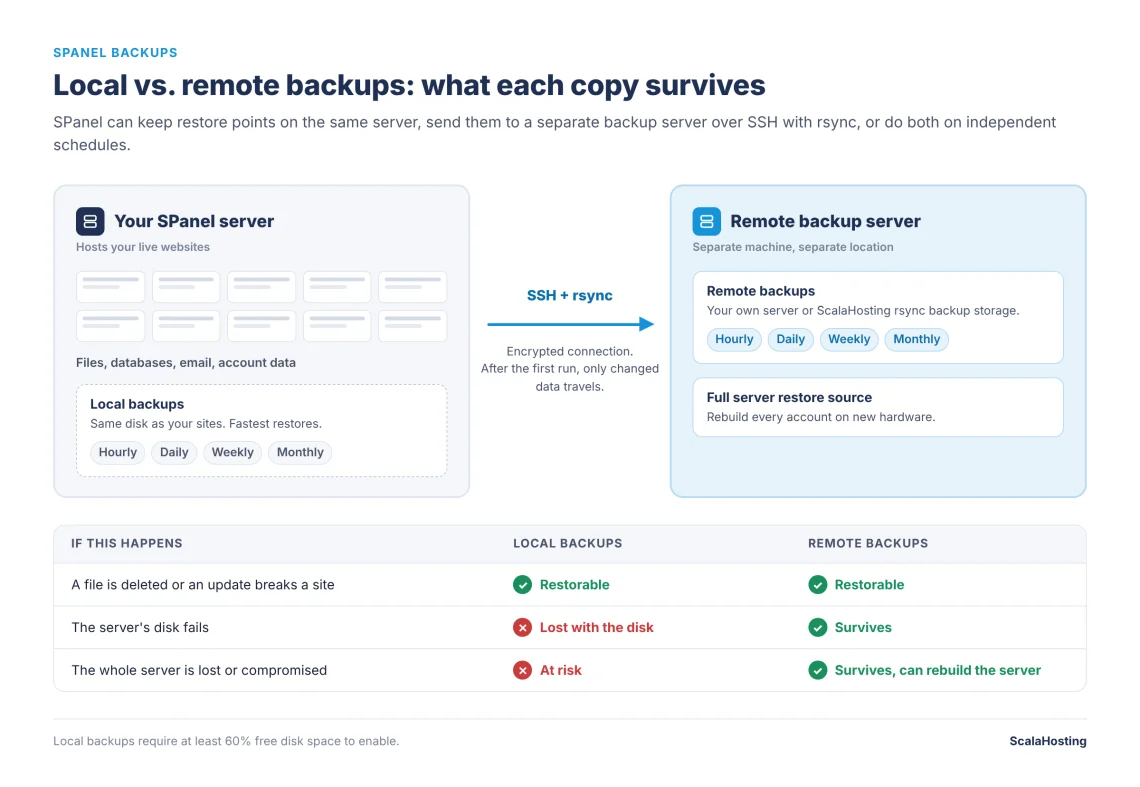Click the red X icon beside Lost with the disk
This screenshot has height=787, width=1140.
(x=522, y=627)
